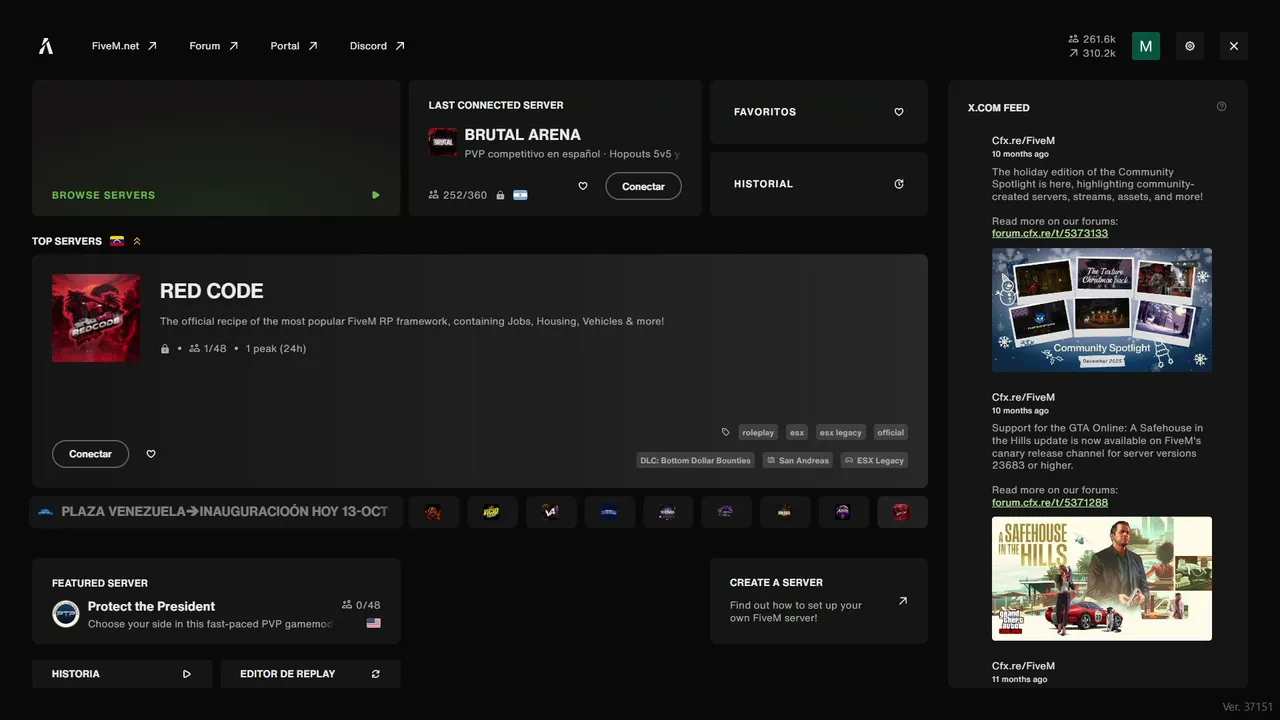The height and width of the screenshot is (720, 1280).
Task: Connect to RED CODE with Conectar
Action: click(90, 454)
